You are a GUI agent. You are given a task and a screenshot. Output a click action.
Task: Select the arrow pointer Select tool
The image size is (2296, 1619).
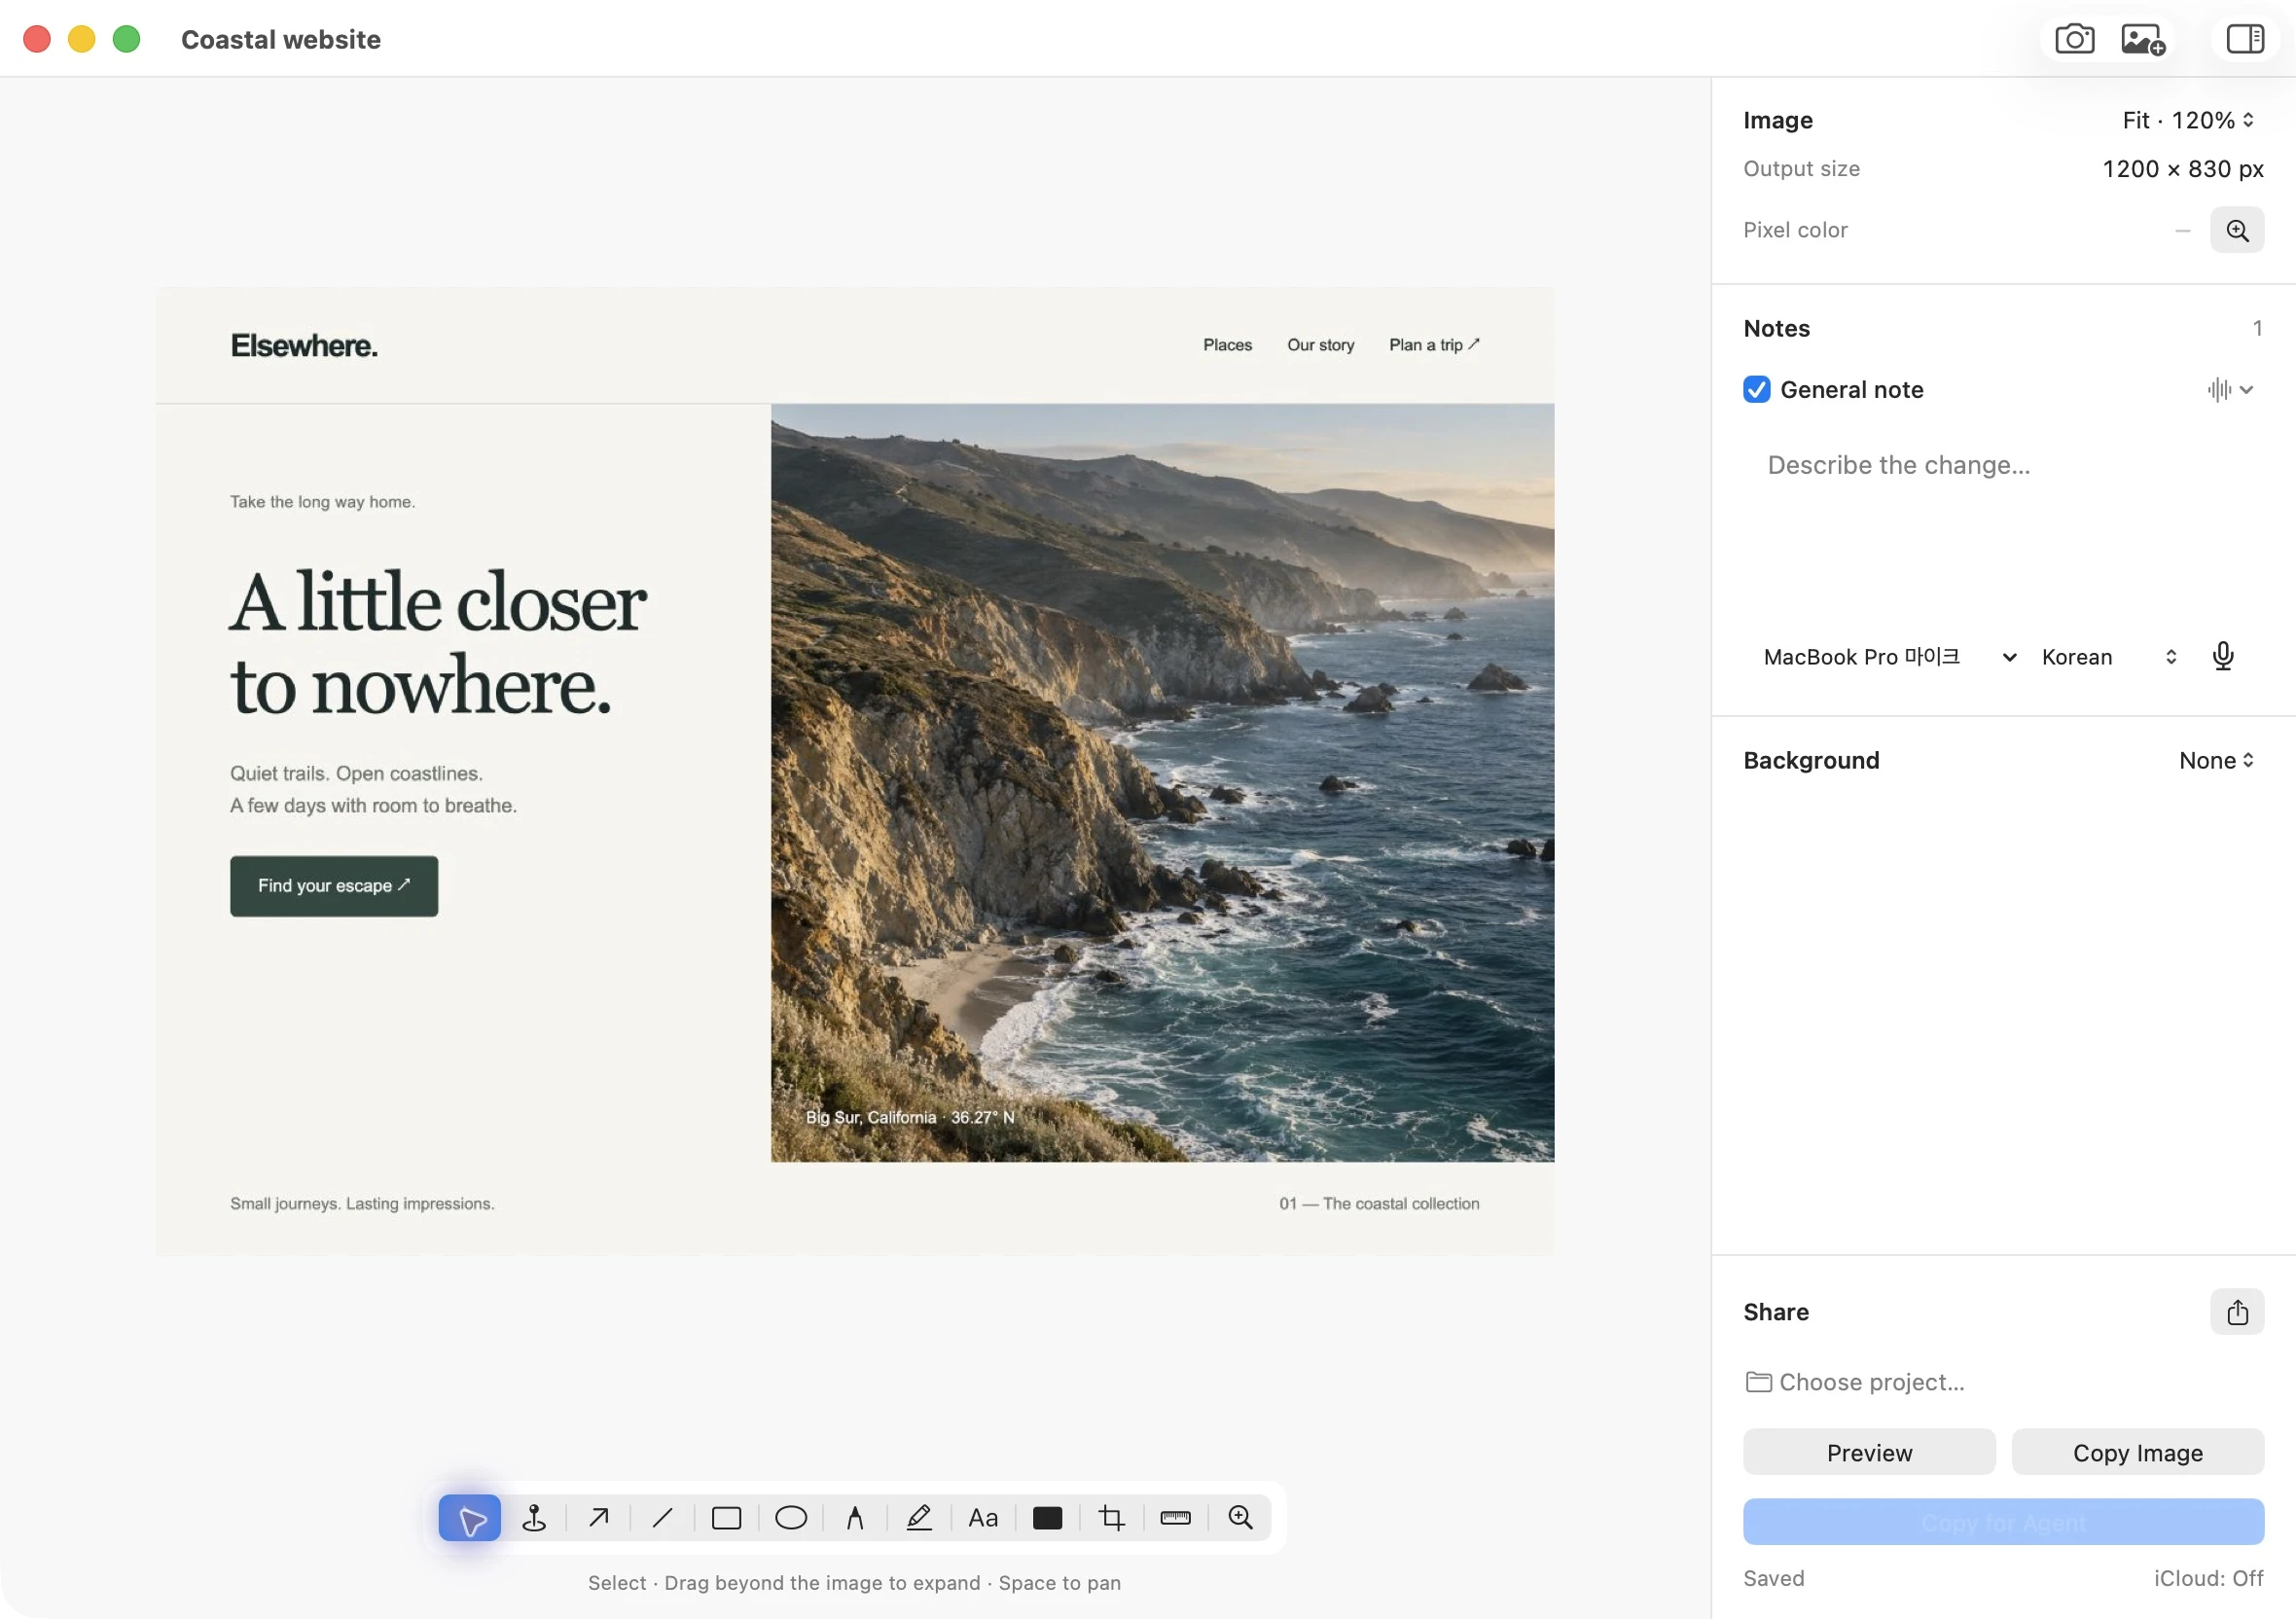(469, 1518)
